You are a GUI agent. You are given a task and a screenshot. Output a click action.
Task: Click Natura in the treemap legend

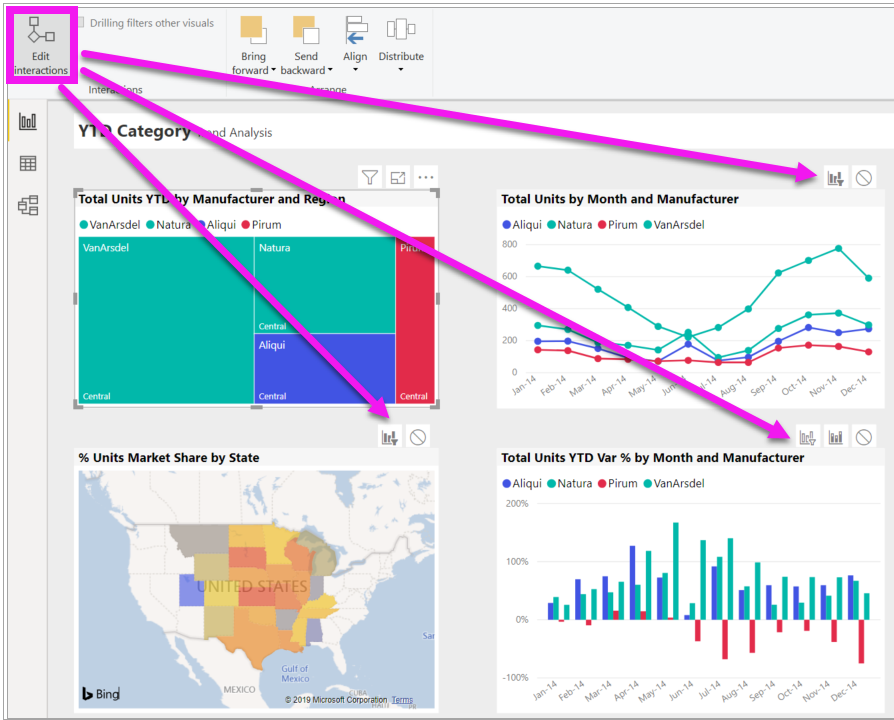pos(168,225)
